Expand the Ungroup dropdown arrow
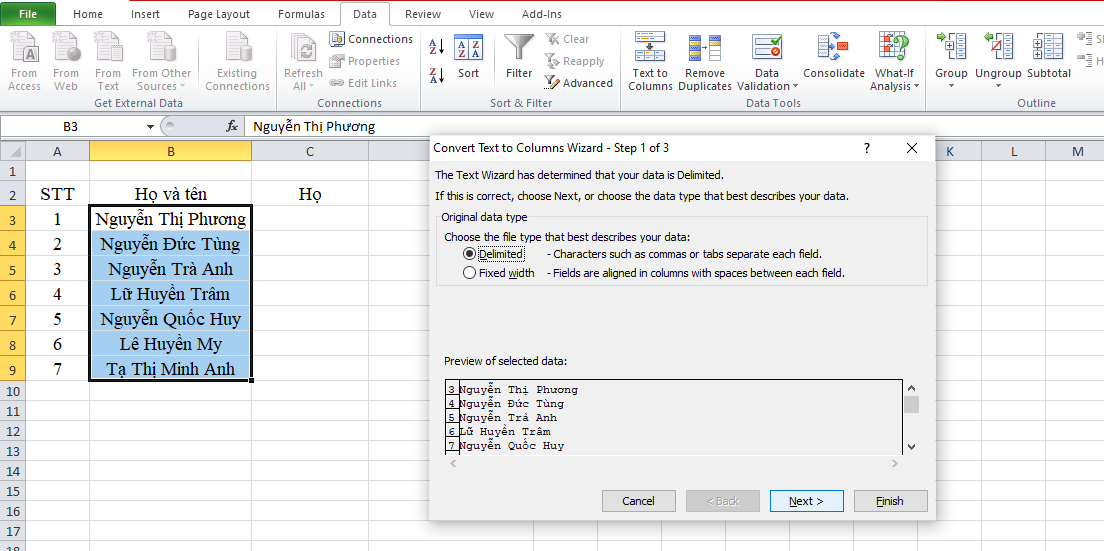Screen dimensions: 1104x551 pos(998,86)
